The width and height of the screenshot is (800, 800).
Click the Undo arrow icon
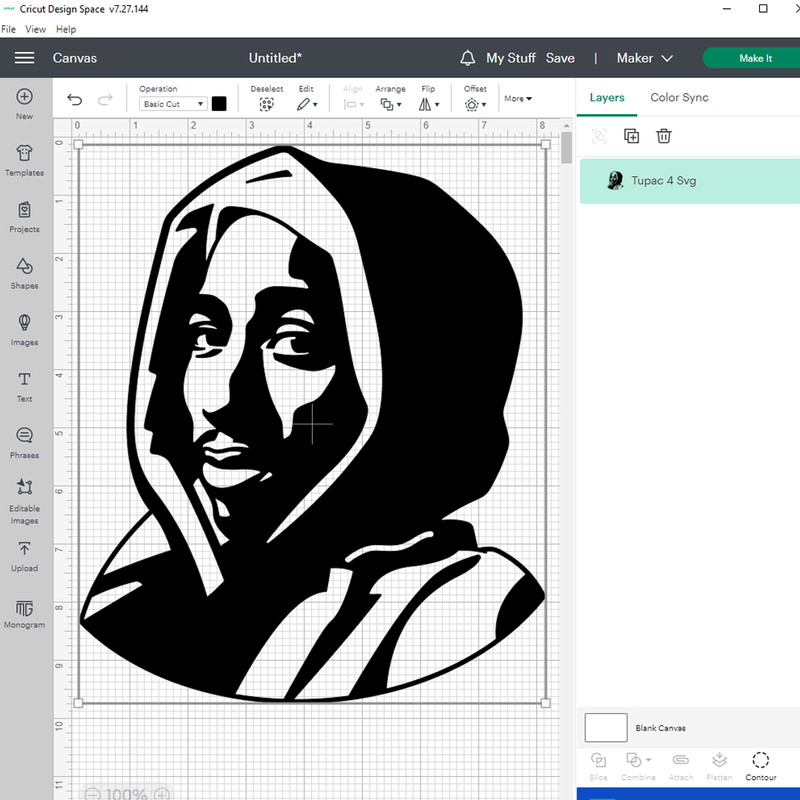point(75,100)
